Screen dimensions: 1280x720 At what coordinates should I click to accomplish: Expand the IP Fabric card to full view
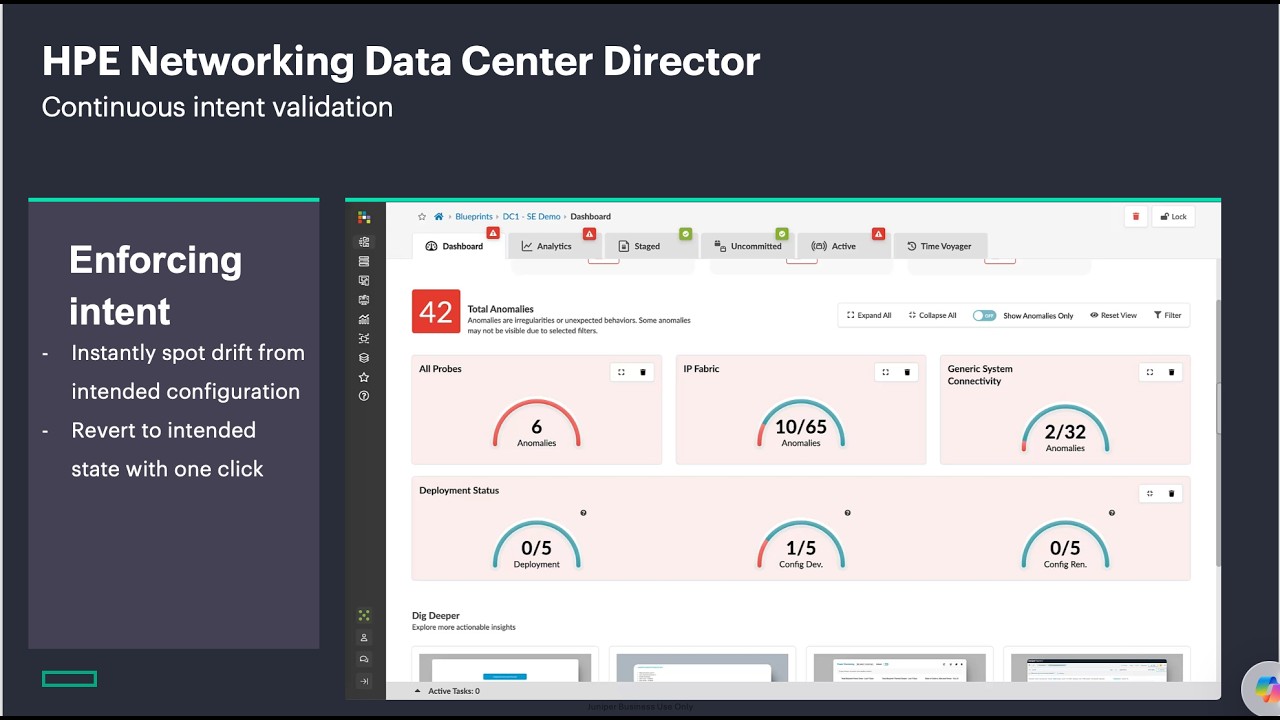coord(885,372)
